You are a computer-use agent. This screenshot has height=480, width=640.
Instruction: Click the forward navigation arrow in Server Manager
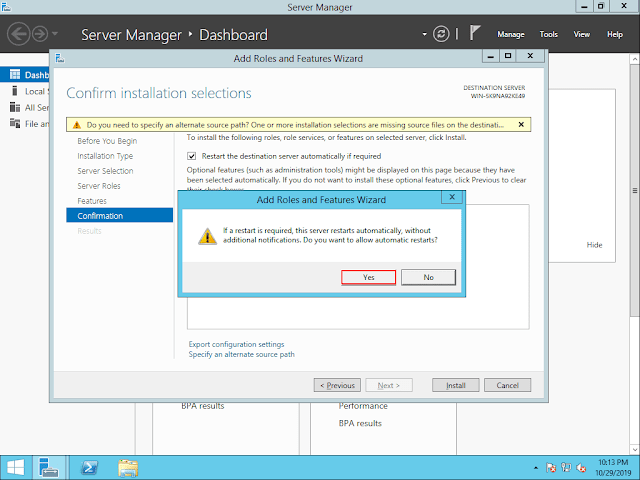pyautogui.click(x=40, y=34)
